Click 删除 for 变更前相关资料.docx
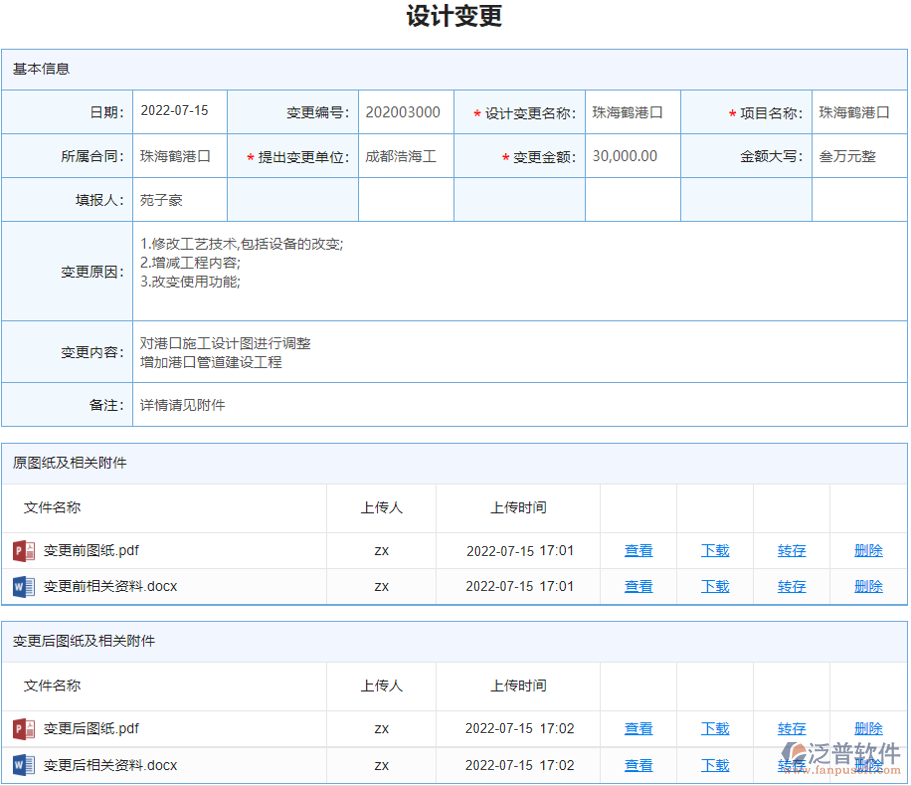Viewport: 911px width, 786px height. point(868,586)
